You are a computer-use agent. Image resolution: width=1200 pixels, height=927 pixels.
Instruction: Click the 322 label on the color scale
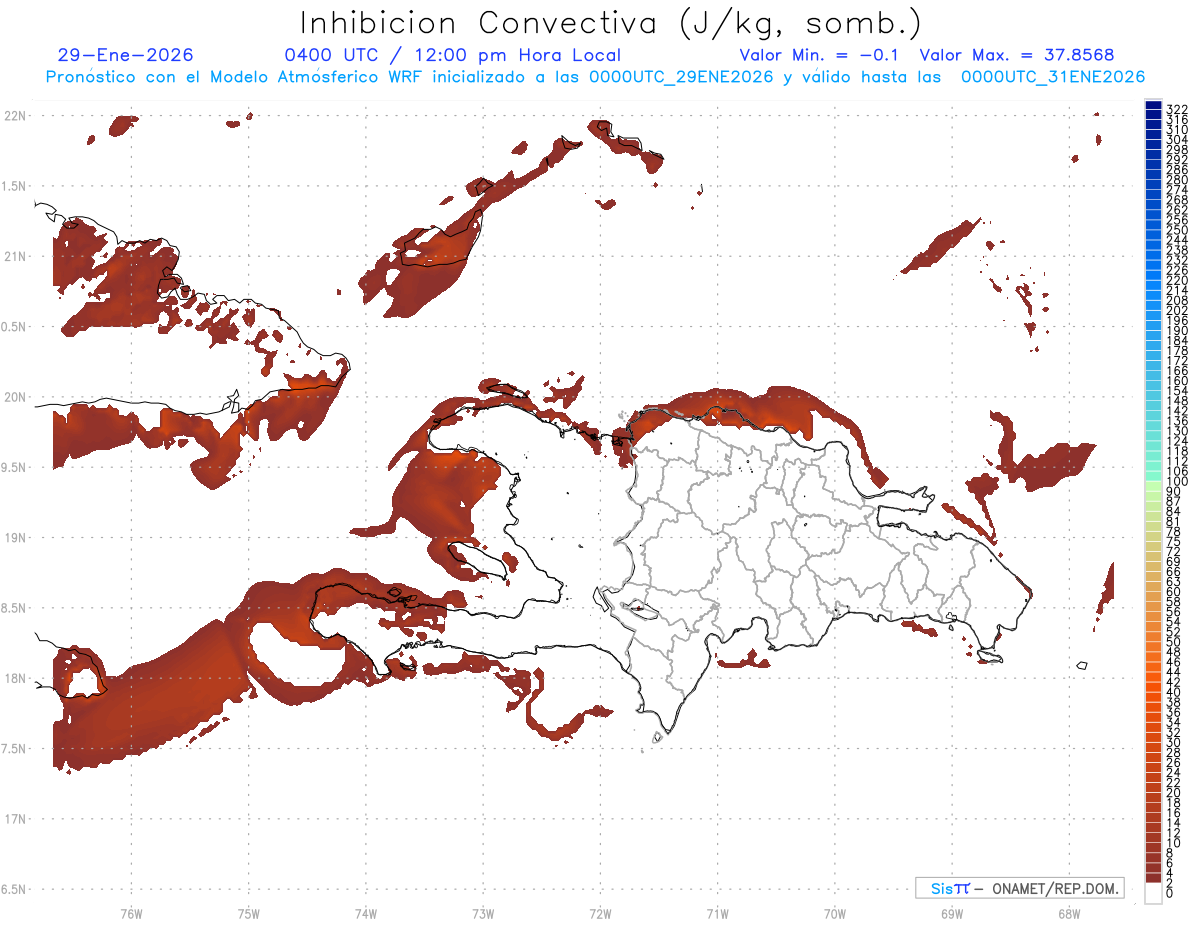tap(1177, 109)
